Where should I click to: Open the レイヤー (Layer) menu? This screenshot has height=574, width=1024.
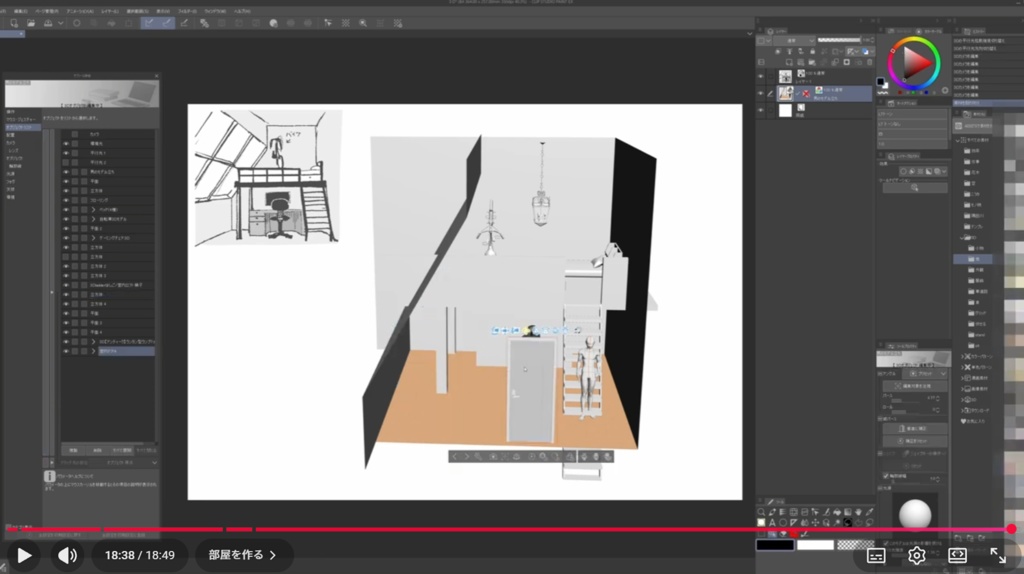click(110, 11)
